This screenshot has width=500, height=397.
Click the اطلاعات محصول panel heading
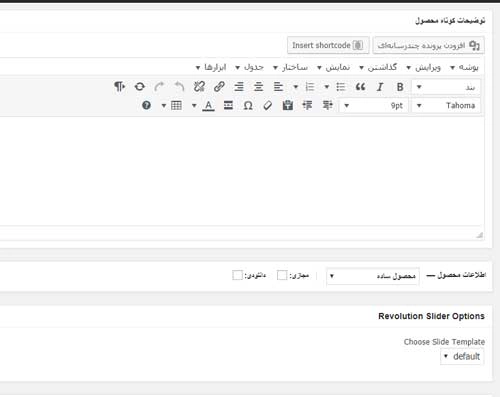[462, 275]
